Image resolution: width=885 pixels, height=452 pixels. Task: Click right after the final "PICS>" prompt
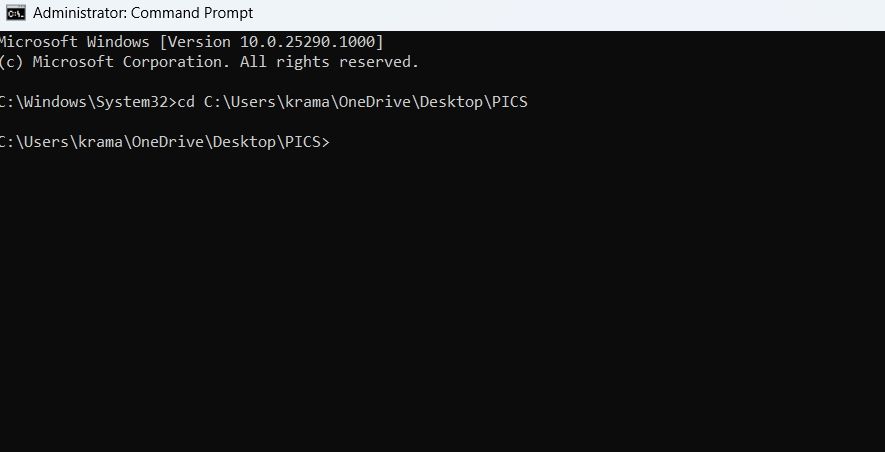tap(334, 142)
